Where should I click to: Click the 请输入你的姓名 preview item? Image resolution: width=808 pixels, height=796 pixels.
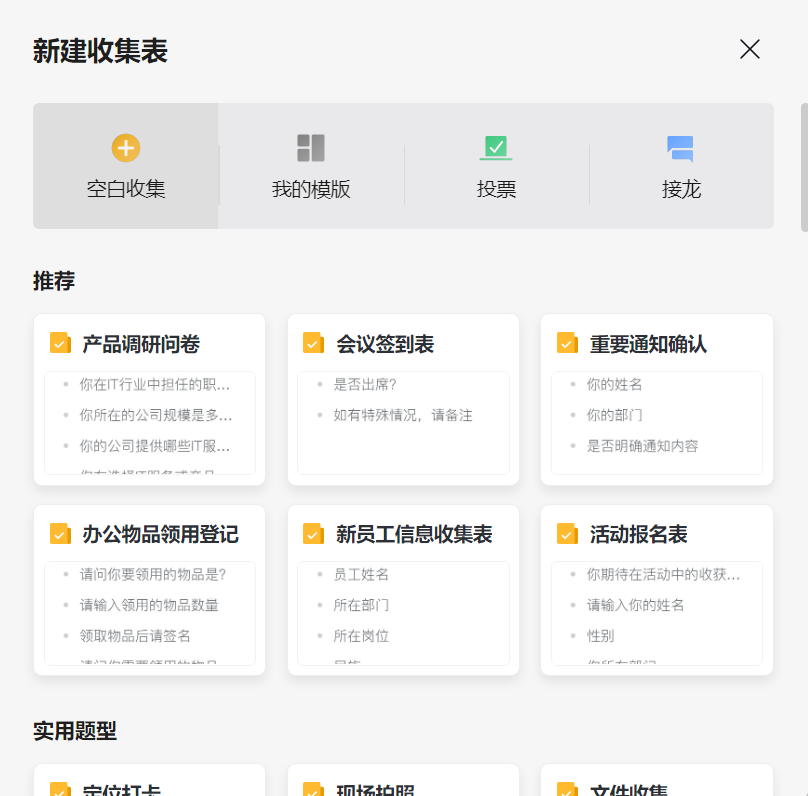point(635,605)
